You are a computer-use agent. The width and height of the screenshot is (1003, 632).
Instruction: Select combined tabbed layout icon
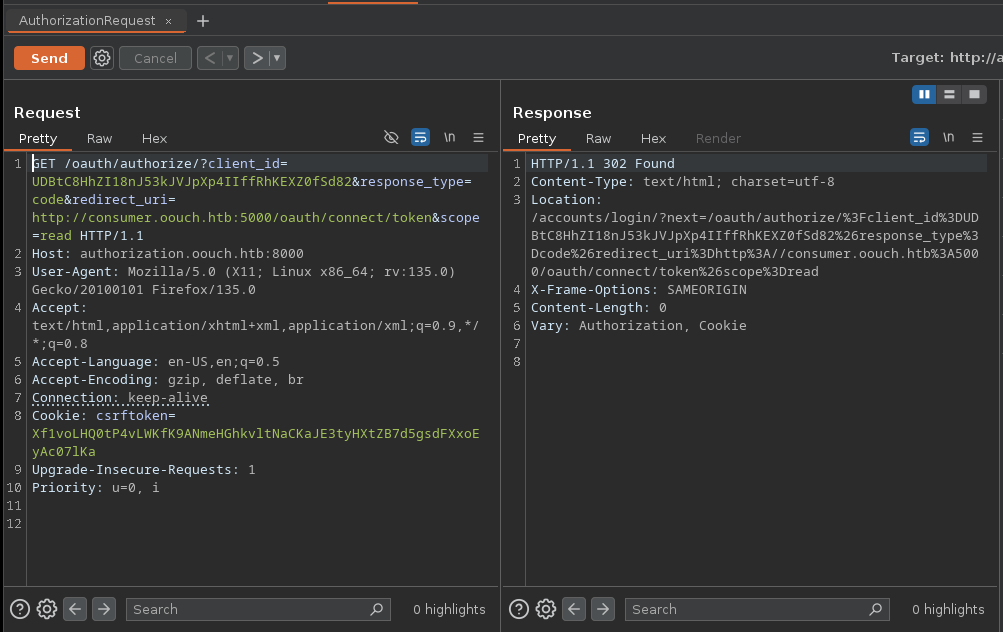[973, 94]
